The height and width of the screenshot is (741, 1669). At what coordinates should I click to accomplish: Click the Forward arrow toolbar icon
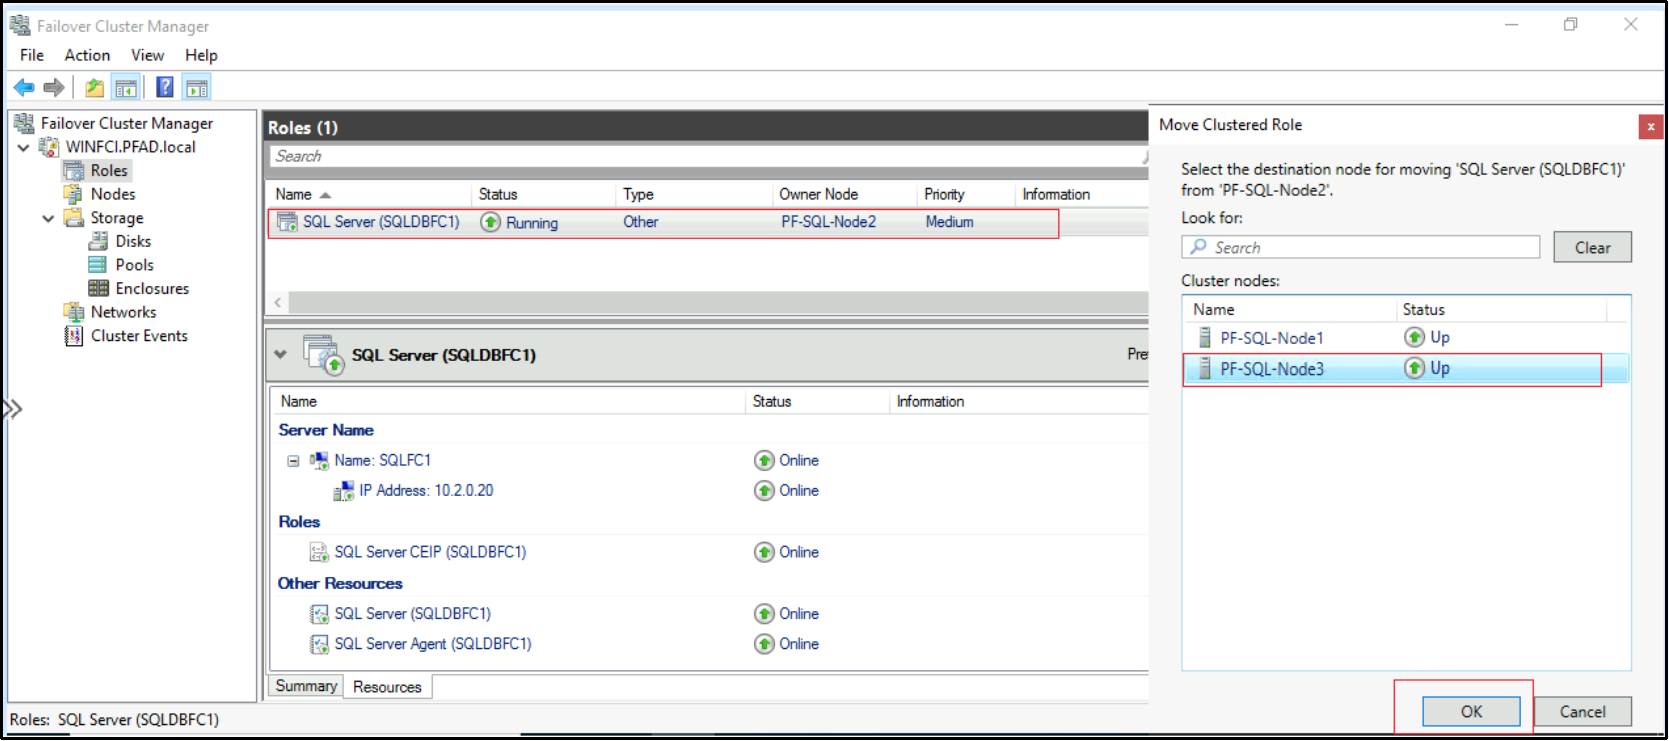pos(54,88)
